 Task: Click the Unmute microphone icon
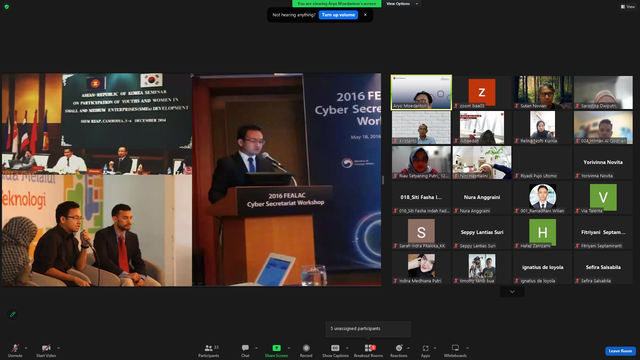(15, 348)
